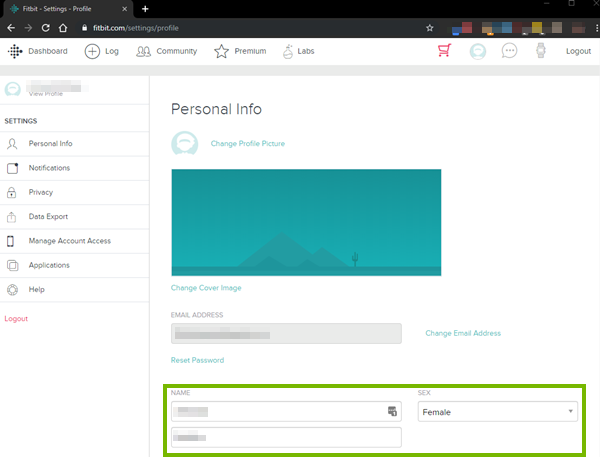Reload the page with refresh icon

46,28
